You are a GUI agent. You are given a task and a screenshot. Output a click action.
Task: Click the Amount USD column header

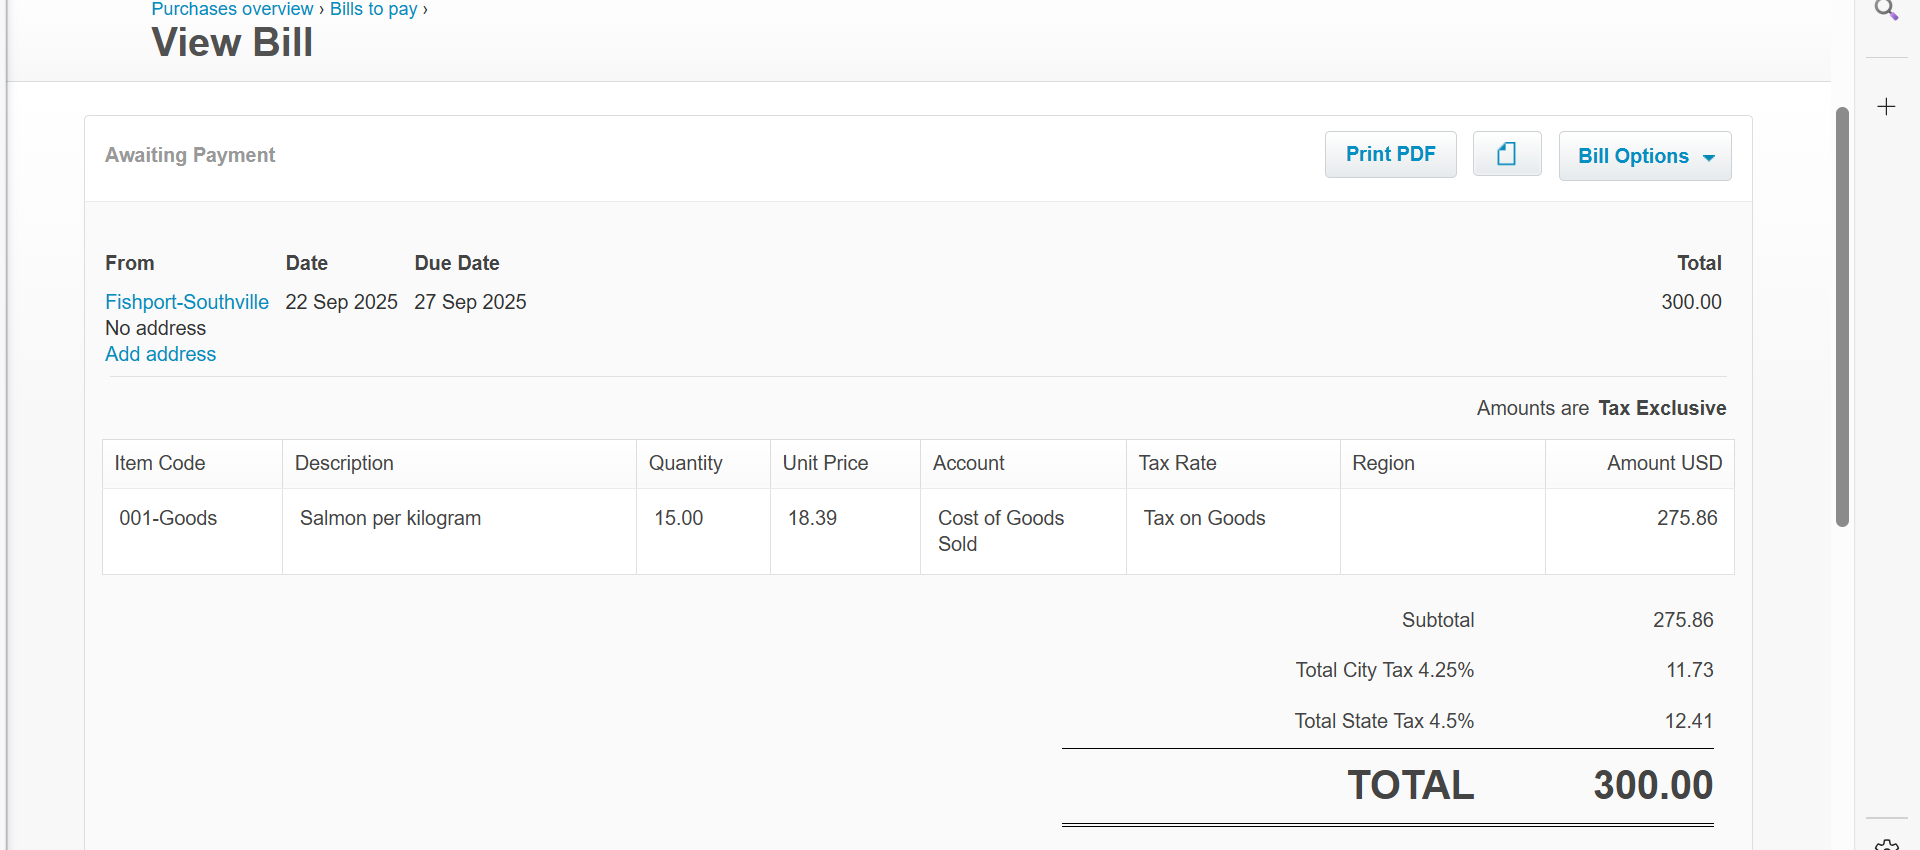click(x=1664, y=463)
